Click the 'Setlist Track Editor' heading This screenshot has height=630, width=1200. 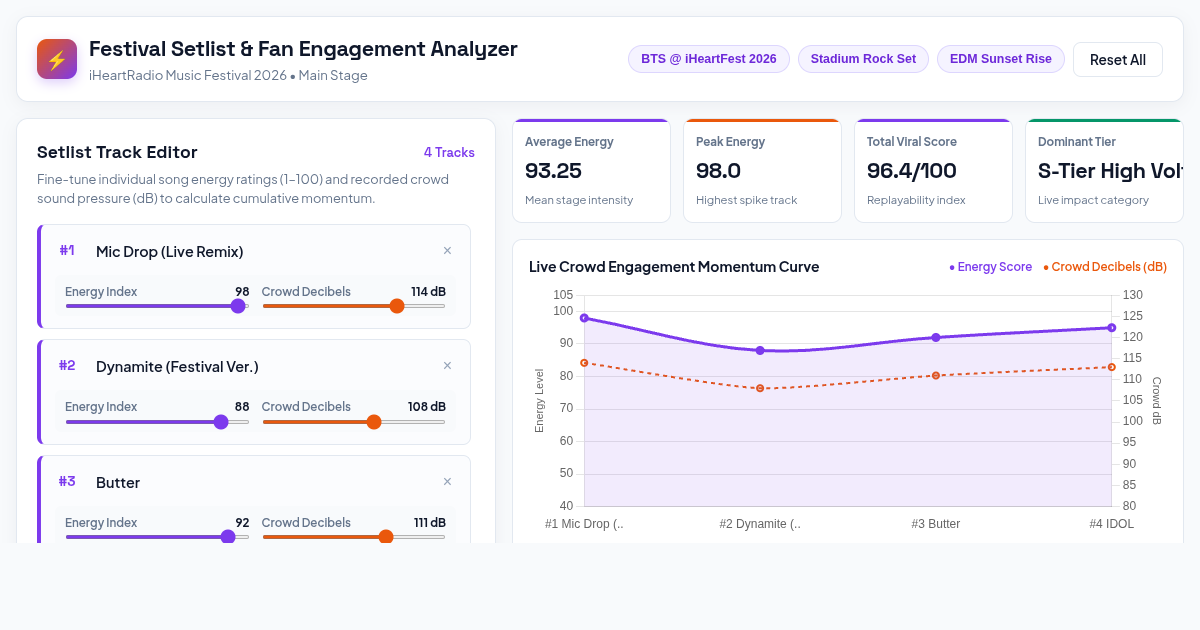(x=117, y=152)
